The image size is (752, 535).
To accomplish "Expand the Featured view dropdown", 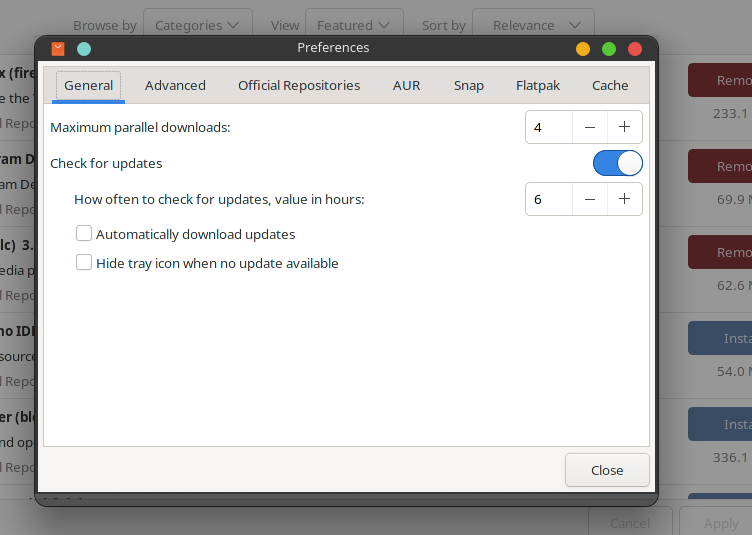I will coord(354,25).
